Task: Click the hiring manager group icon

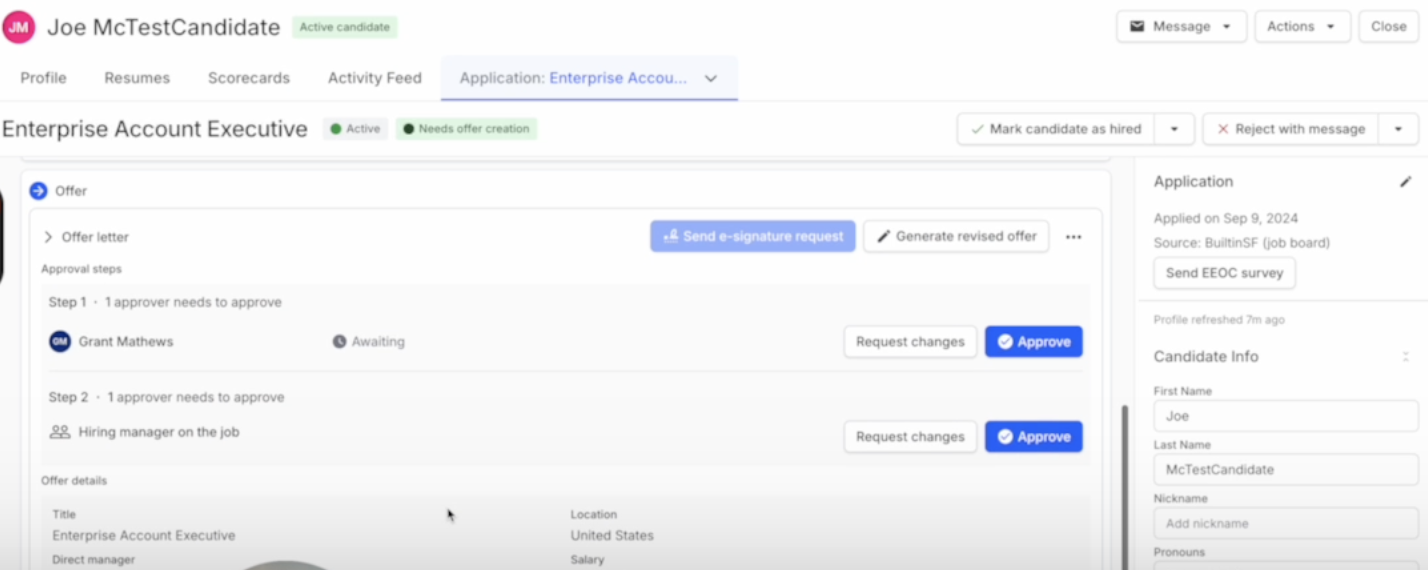Action: pyautogui.click(x=60, y=432)
